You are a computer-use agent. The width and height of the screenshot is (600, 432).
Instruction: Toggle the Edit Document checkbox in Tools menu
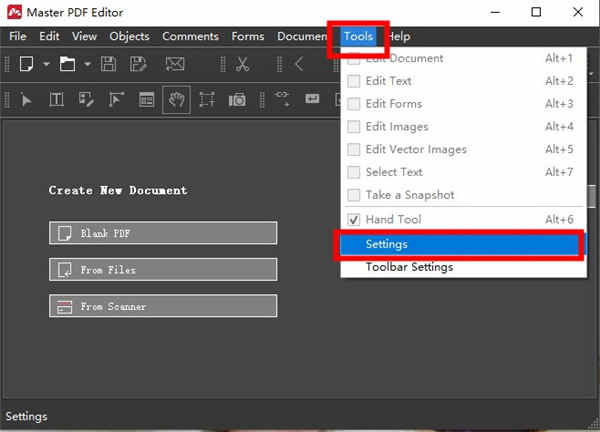tap(354, 59)
